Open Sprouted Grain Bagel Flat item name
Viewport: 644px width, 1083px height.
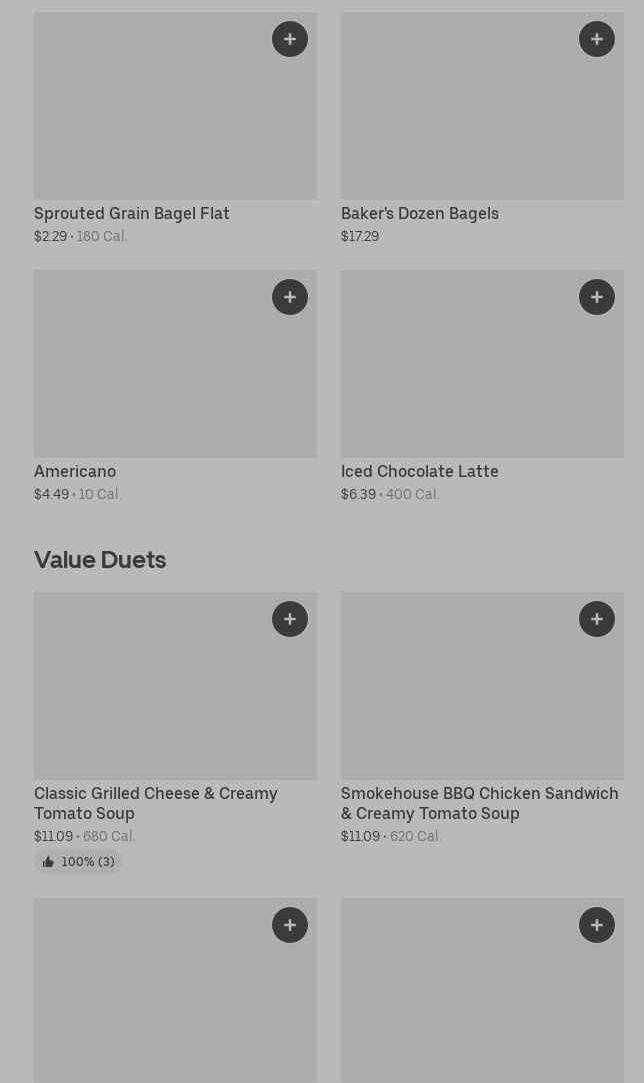[x=132, y=213]
